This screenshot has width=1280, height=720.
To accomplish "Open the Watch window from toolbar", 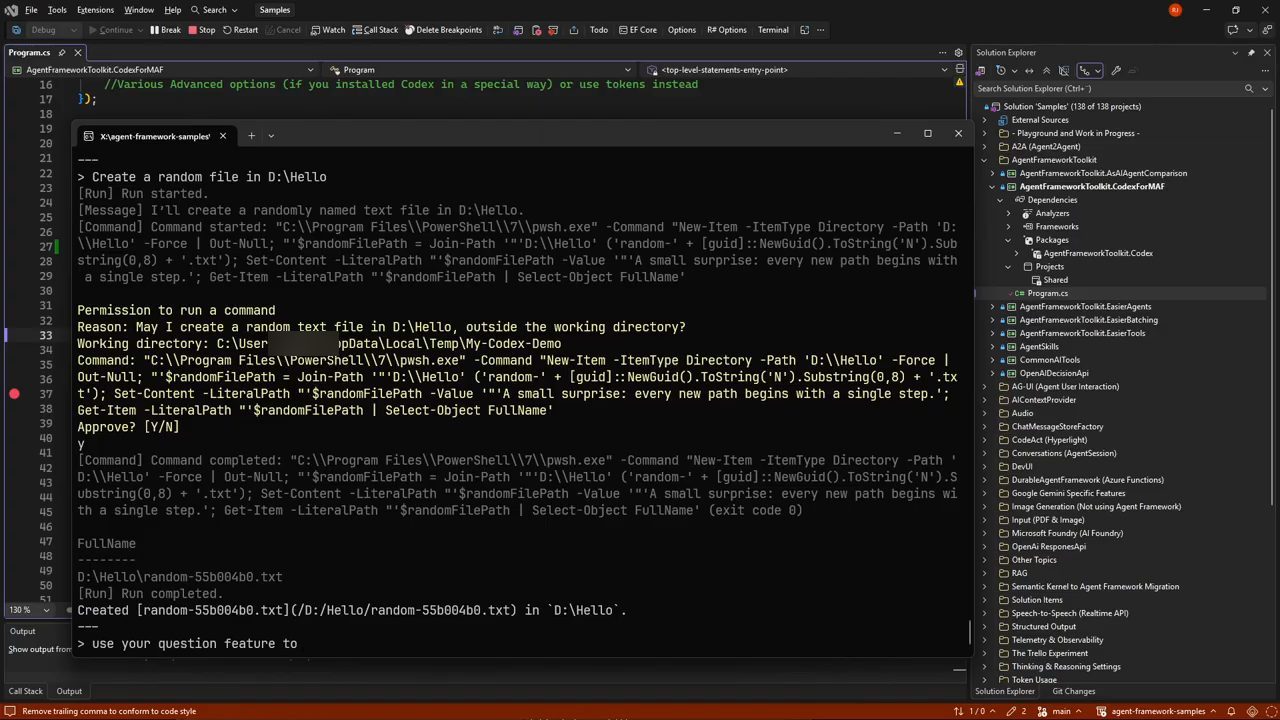I will tap(327, 30).
